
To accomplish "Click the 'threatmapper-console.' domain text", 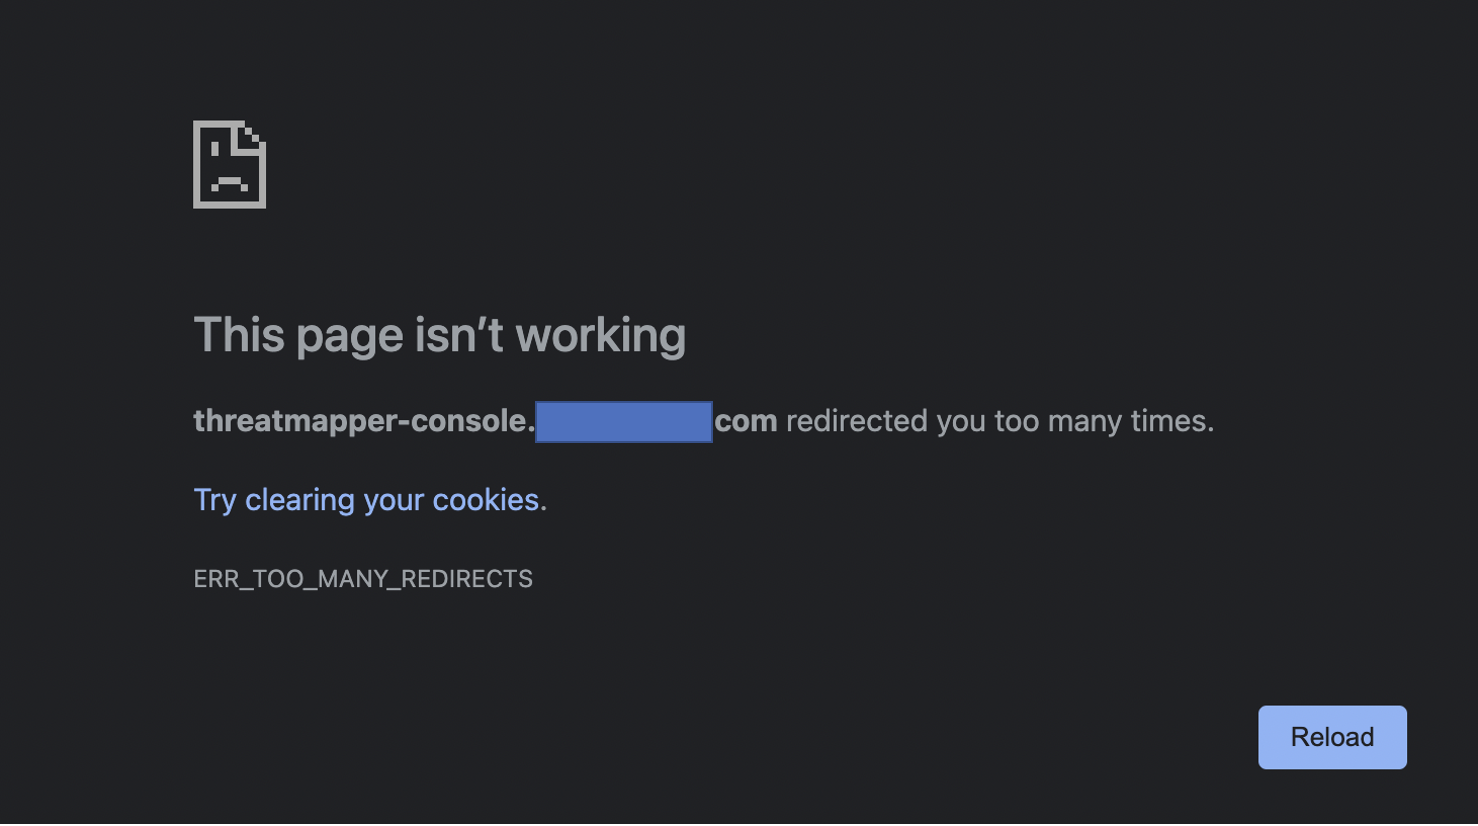I will 362,421.
